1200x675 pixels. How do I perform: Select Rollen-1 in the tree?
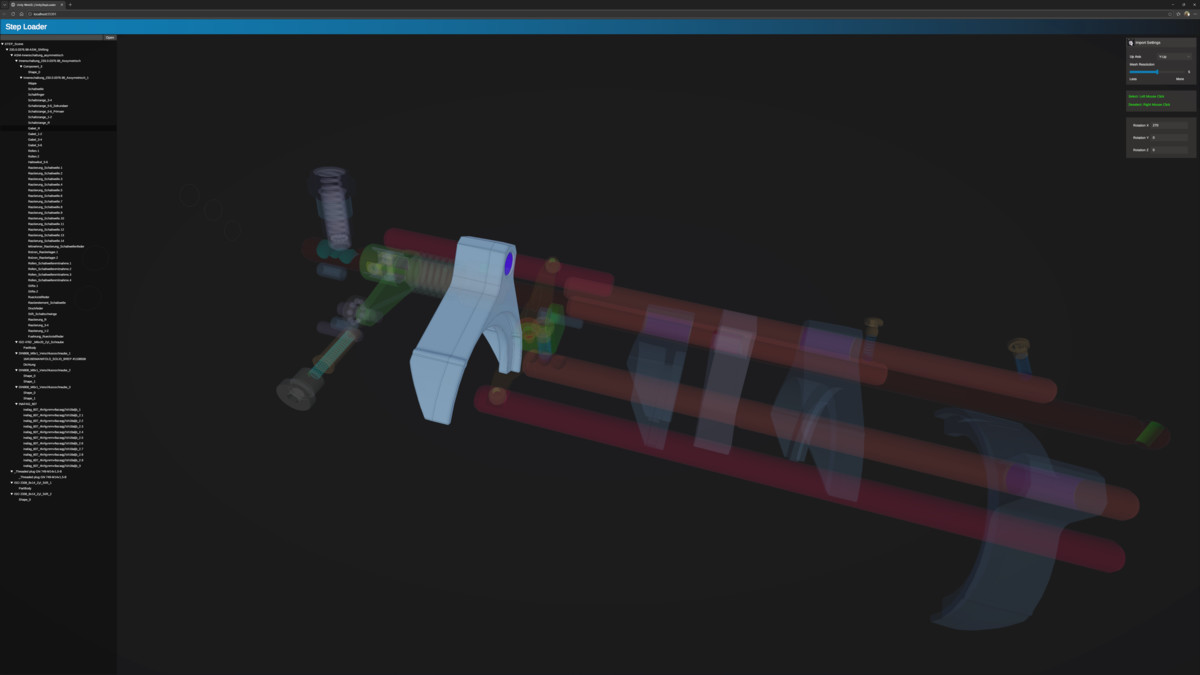pos(34,151)
